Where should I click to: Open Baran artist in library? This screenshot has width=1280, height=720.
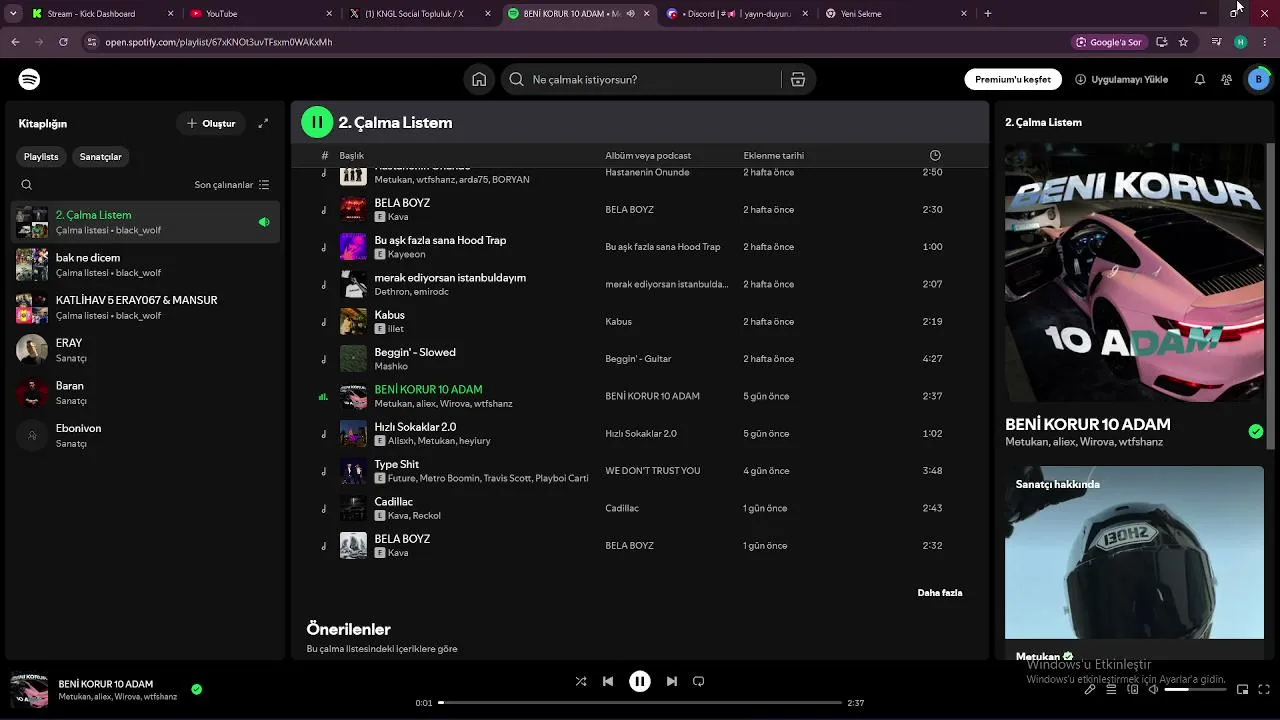tap(145, 393)
